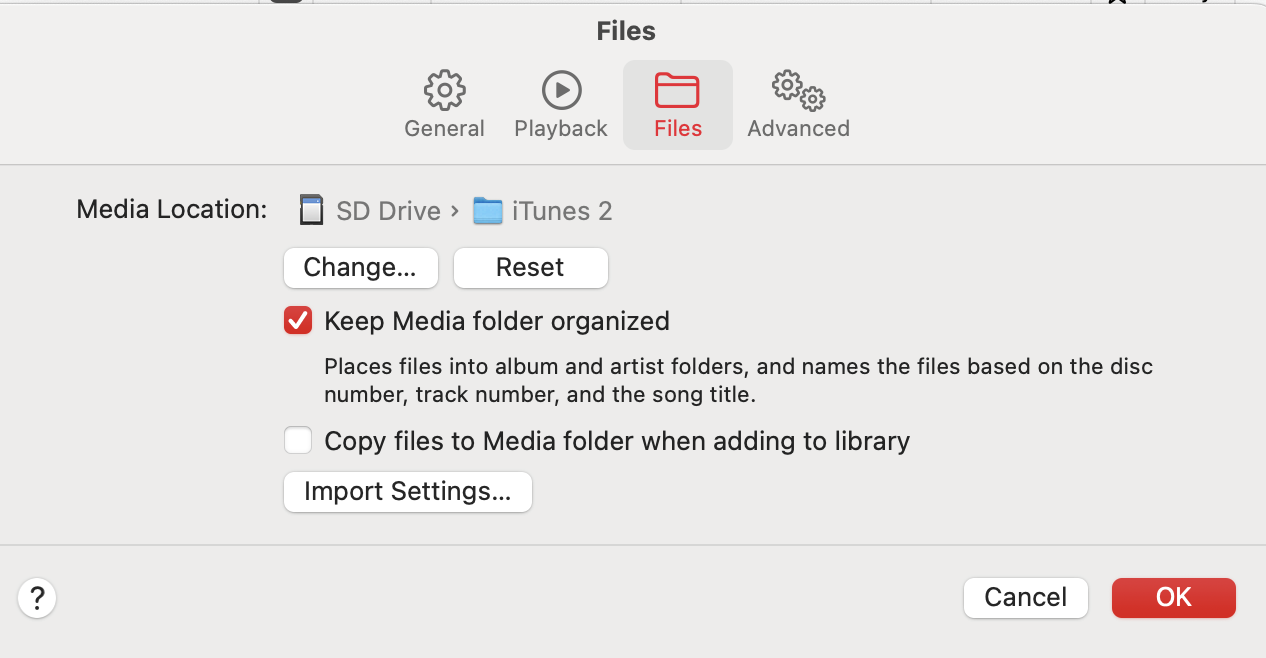Uncheck Keep Media folder organized
Viewport: 1266px width, 658px height.
[298, 321]
